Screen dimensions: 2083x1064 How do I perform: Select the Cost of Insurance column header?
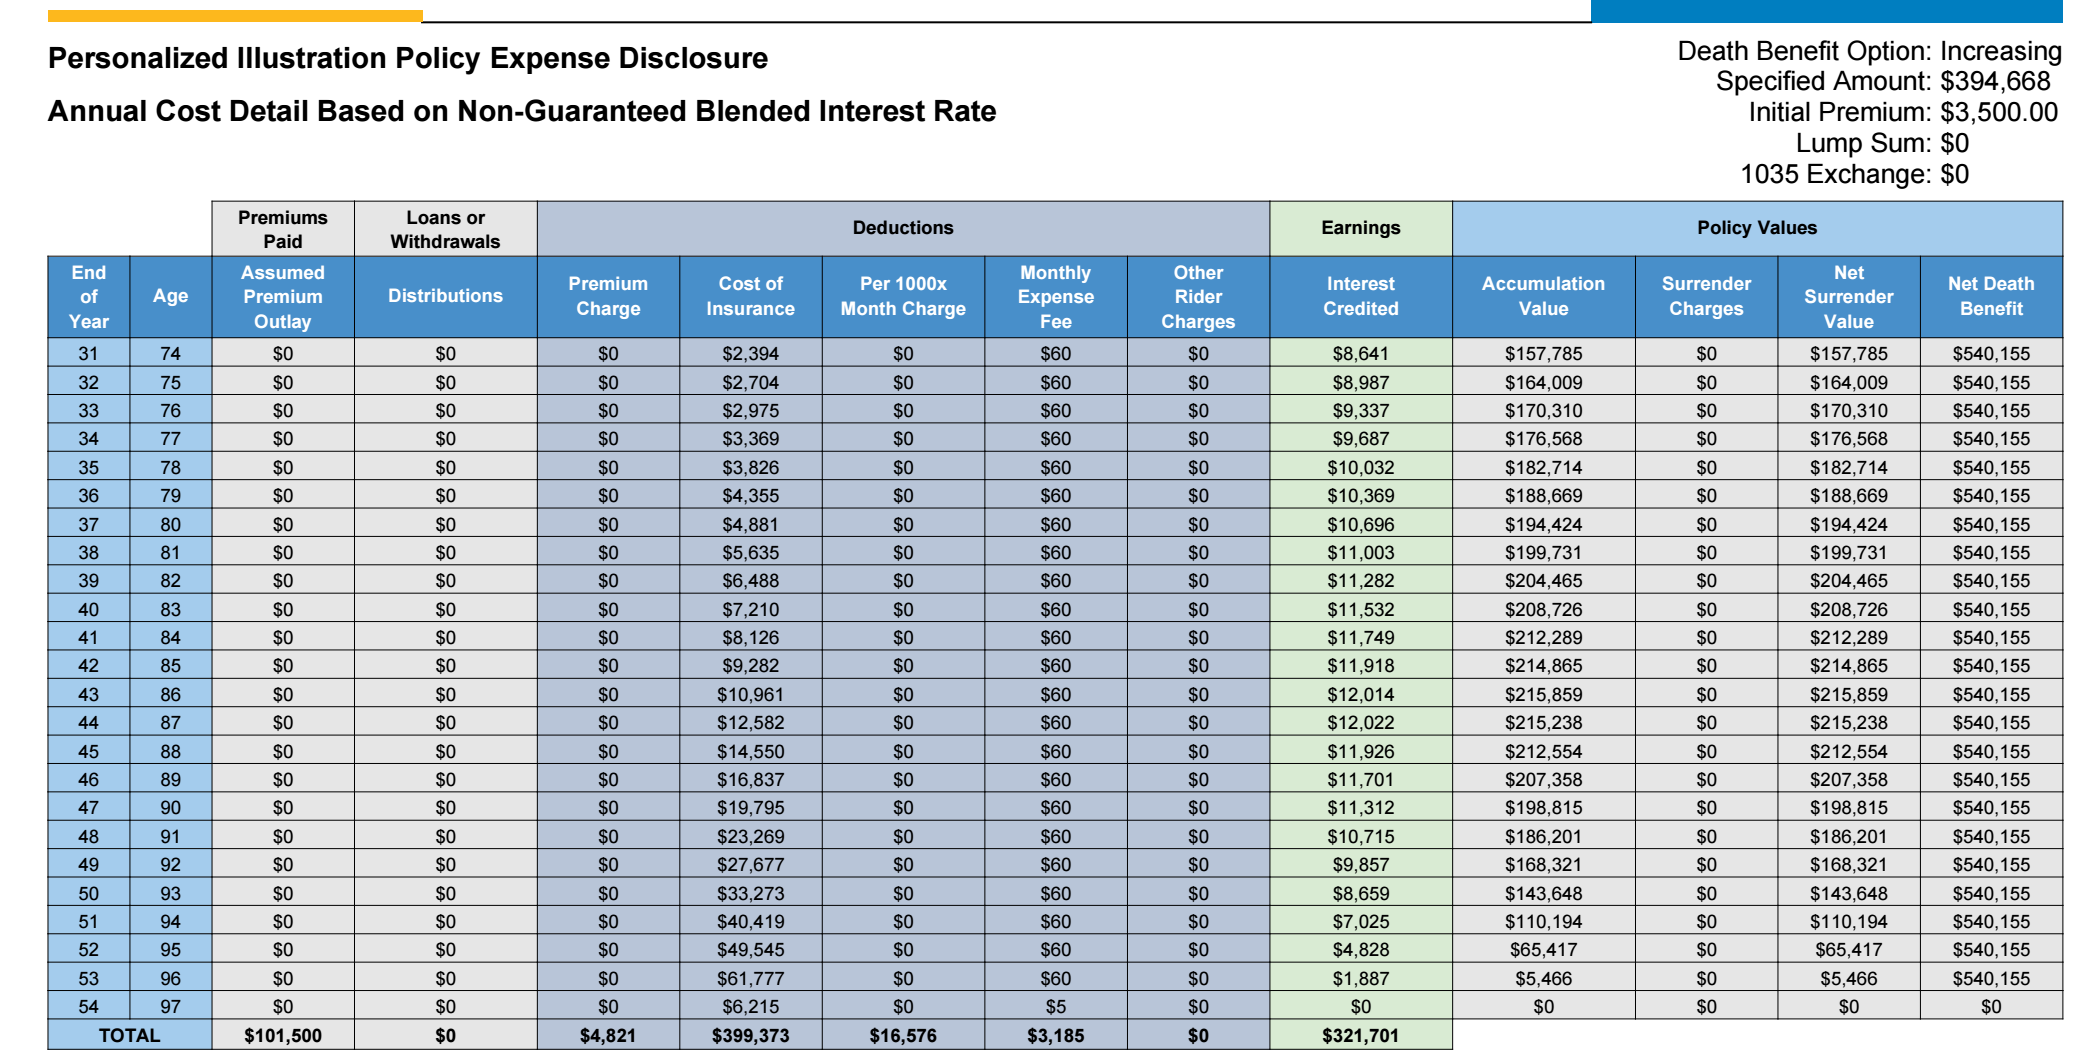pyautogui.click(x=750, y=296)
